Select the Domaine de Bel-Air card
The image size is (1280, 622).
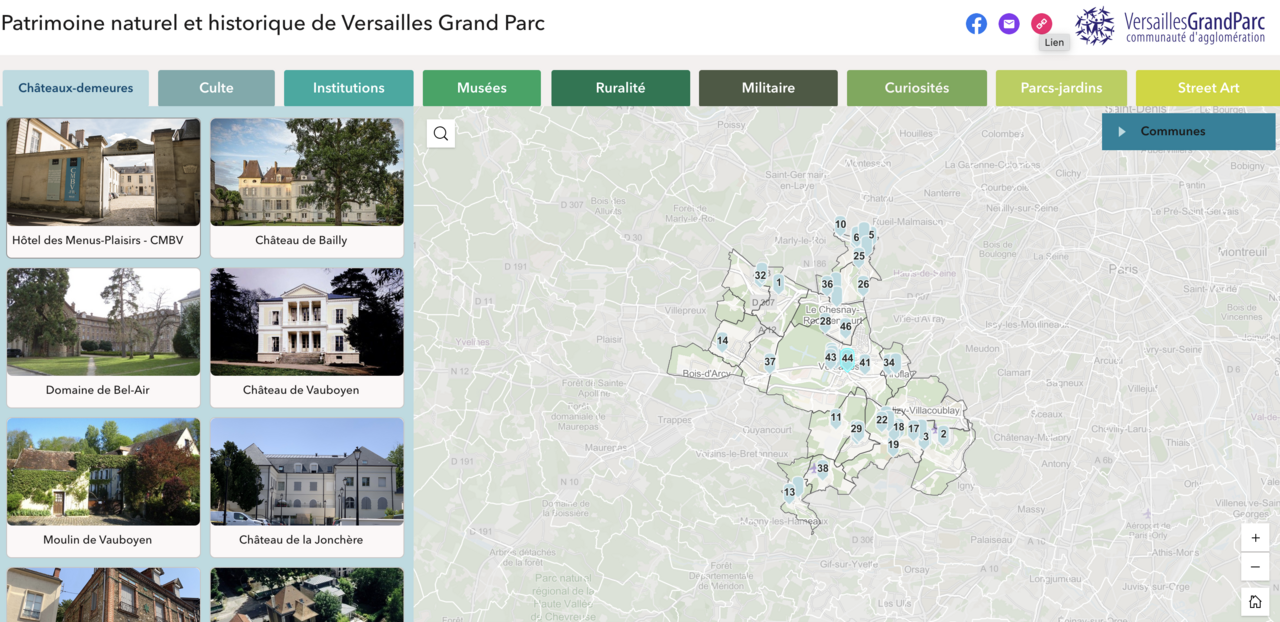(x=104, y=337)
